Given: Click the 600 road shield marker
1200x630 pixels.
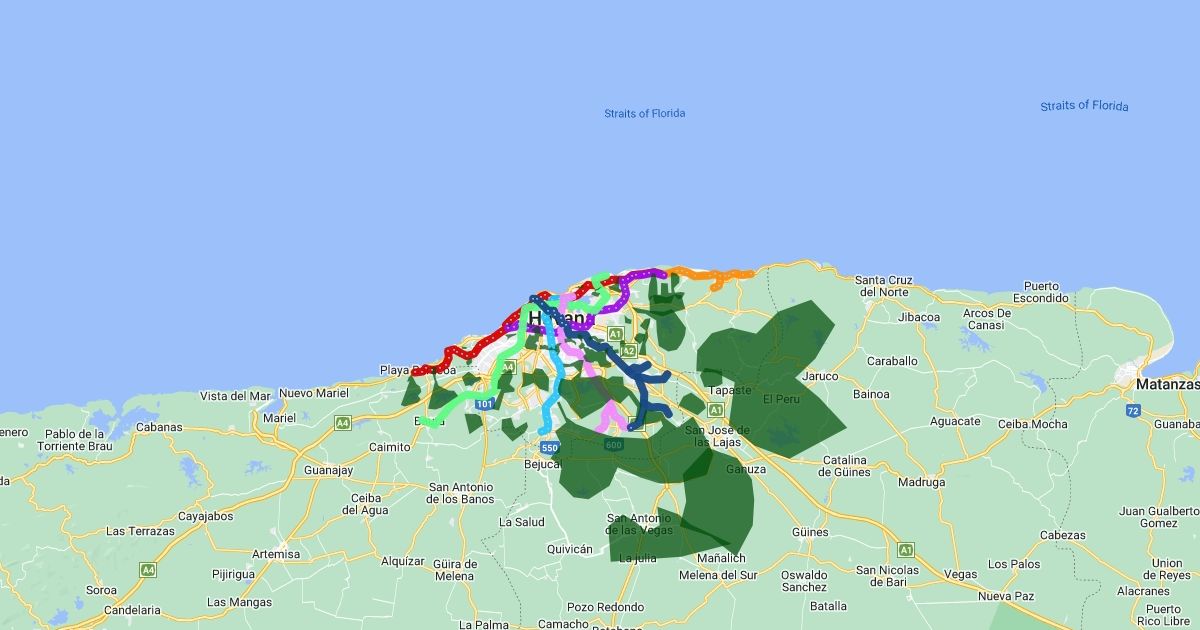Looking at the screenshot, I should (x=613, y=444).
